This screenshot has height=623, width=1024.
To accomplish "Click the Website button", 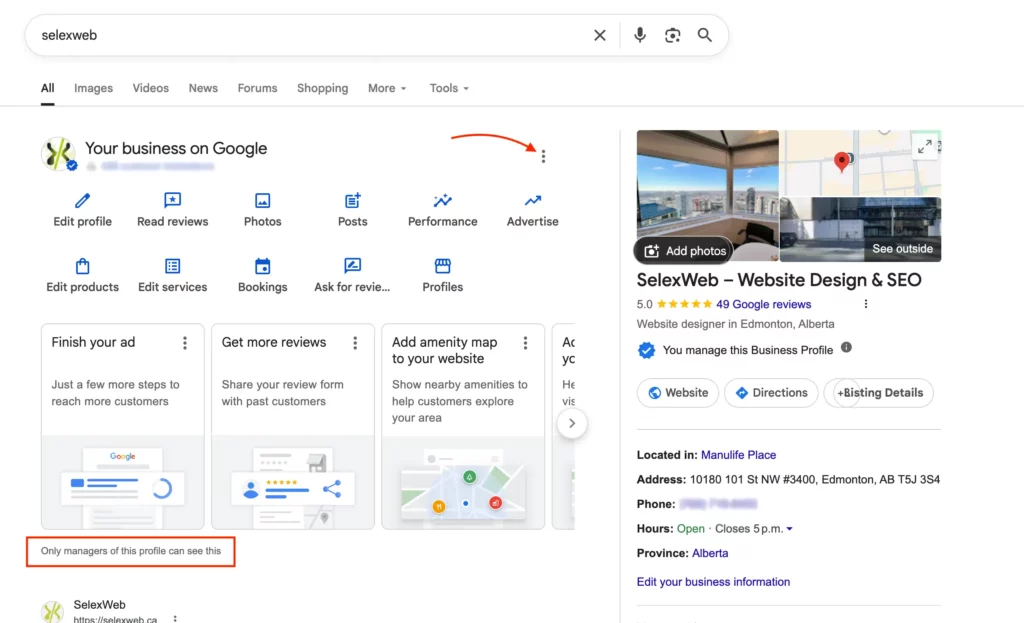I will pos(678,392).
